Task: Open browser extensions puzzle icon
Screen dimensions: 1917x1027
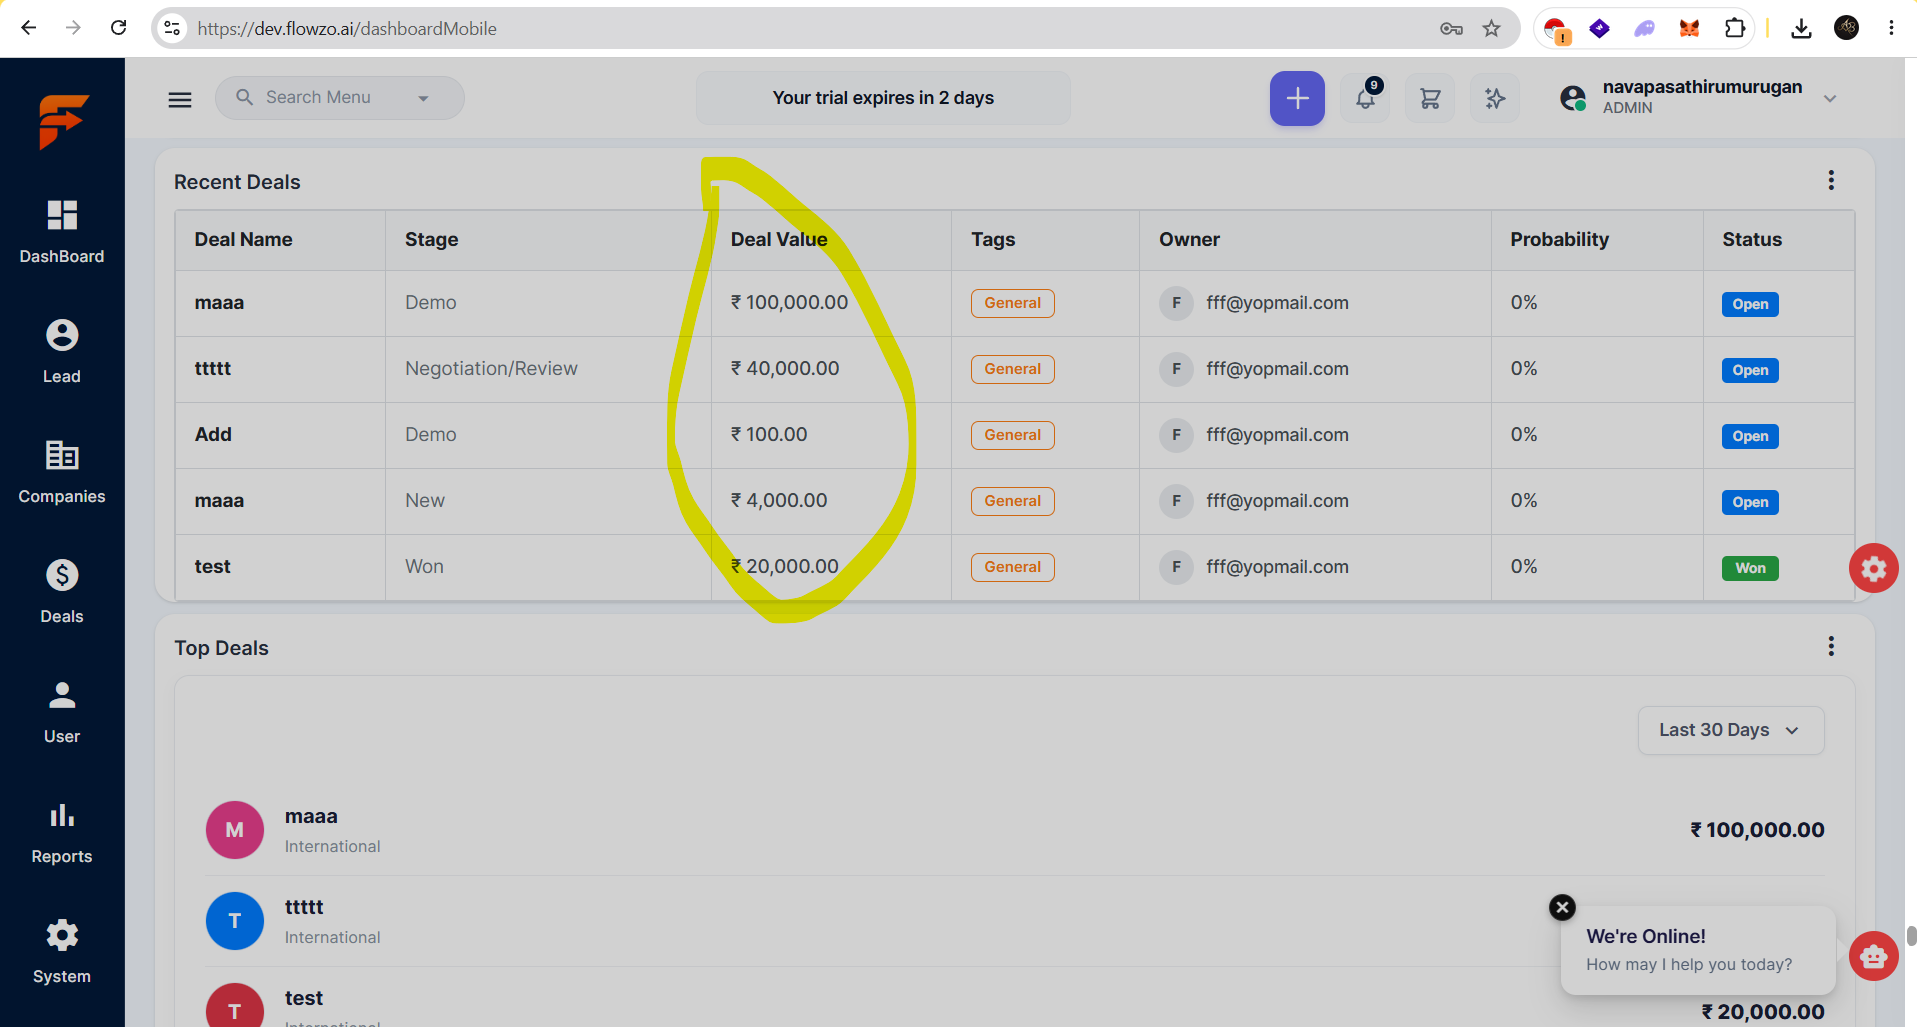Action: 1735,28
